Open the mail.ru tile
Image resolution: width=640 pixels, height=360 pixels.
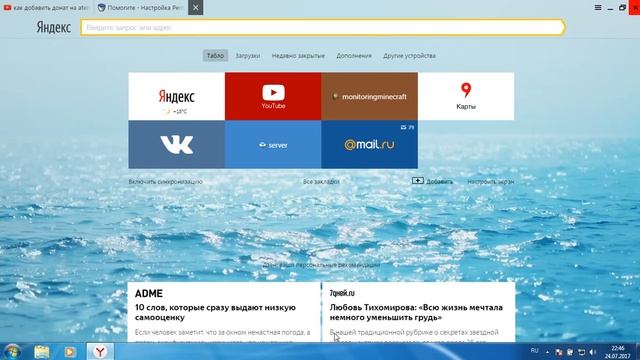pyautogui.click(x=369, y=144)
